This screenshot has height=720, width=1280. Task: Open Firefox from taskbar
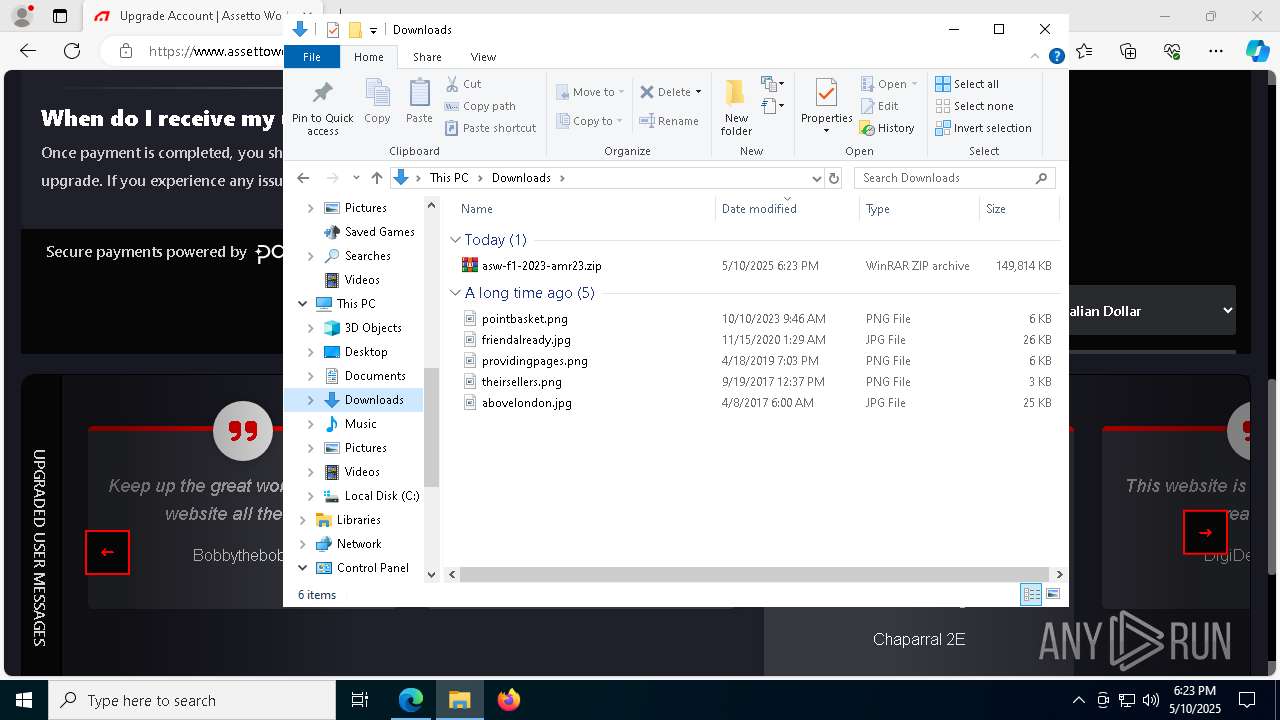point(509,700)
